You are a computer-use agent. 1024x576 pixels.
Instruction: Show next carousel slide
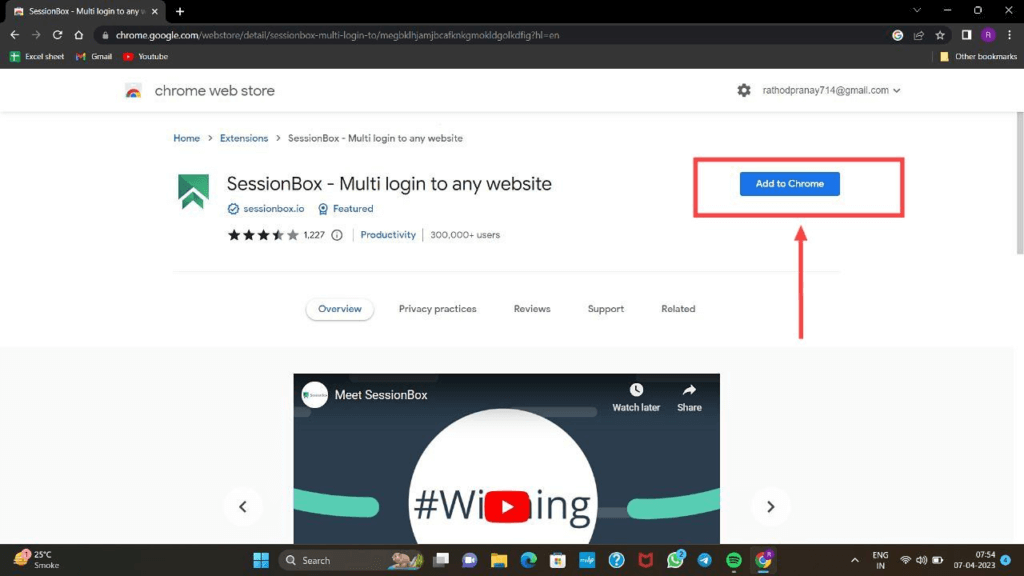(771, 507)
